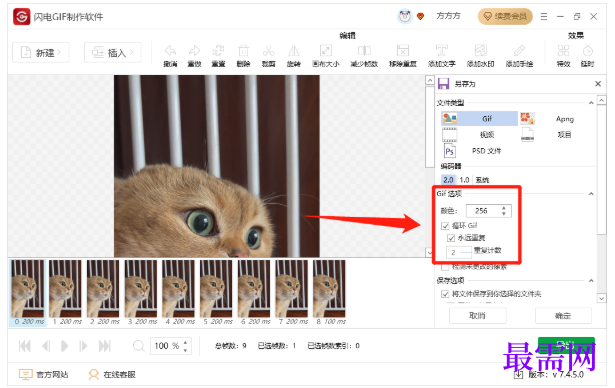
Task: Click the Reduce frames (减少帧数) icon
Action: pyautogui.click(x=364, y=51)
